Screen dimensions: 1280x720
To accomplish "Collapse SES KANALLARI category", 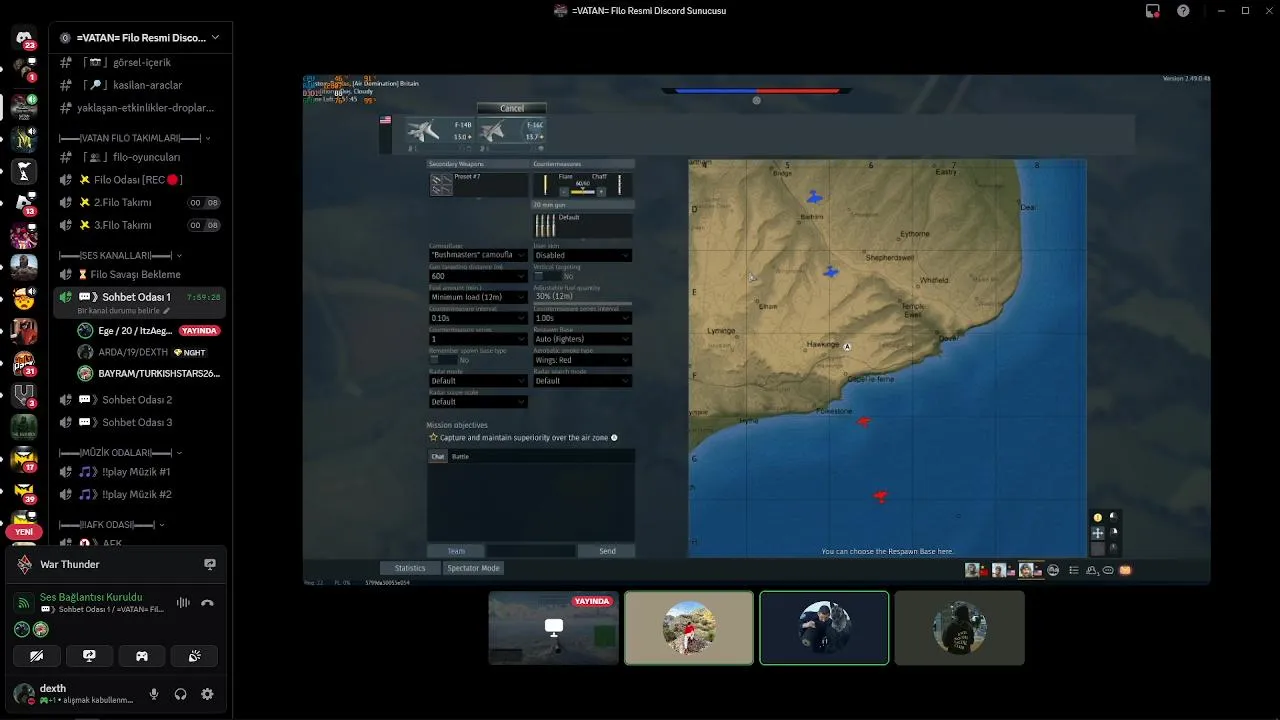I will pyautogui.click(x=119, y=255).
